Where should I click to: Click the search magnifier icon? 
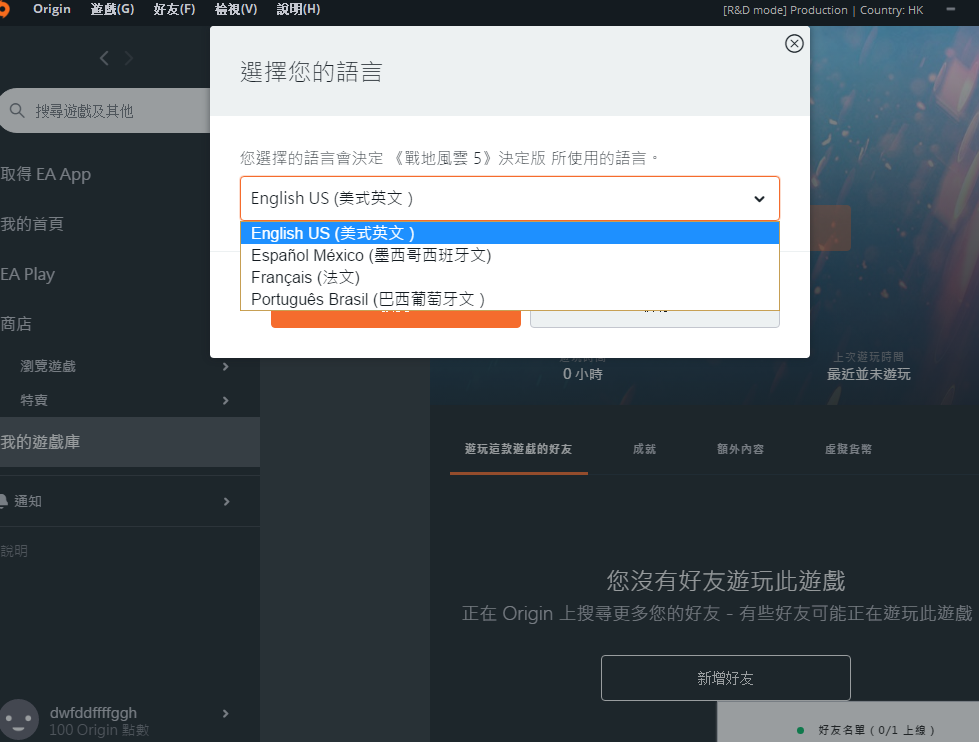tap(17, 111)
